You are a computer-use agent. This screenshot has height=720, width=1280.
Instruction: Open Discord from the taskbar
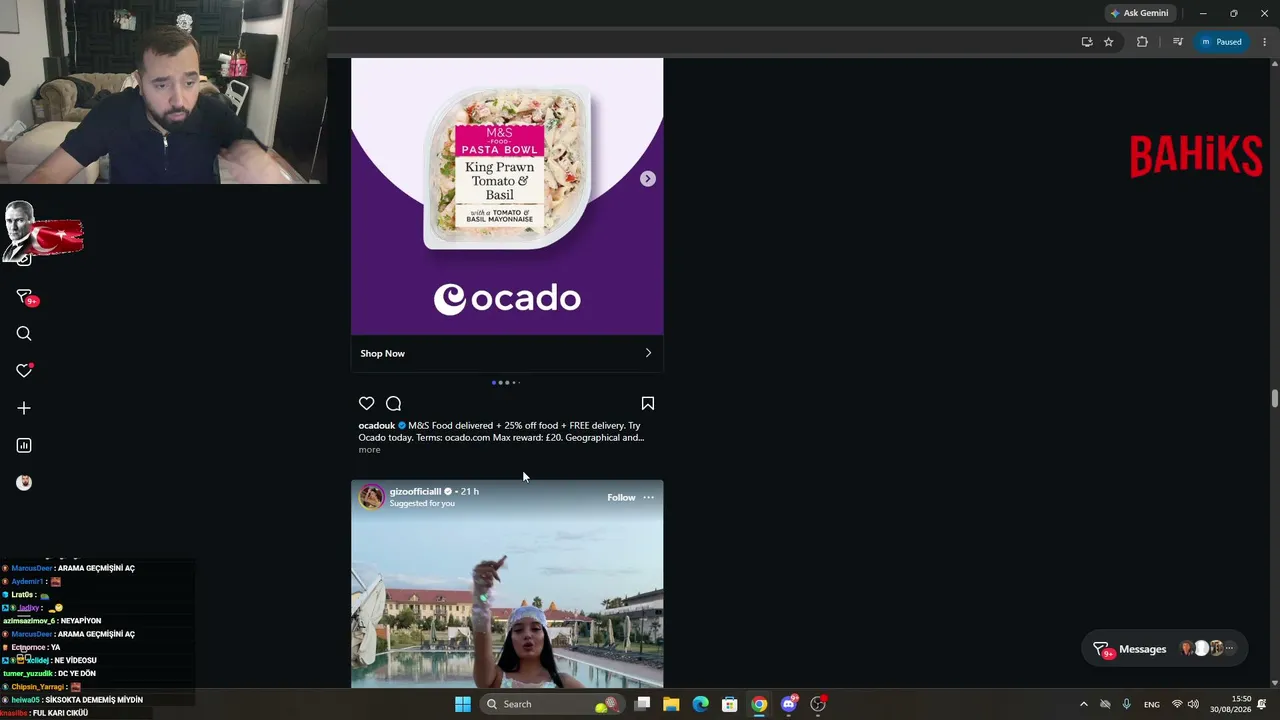coord(789,704)
